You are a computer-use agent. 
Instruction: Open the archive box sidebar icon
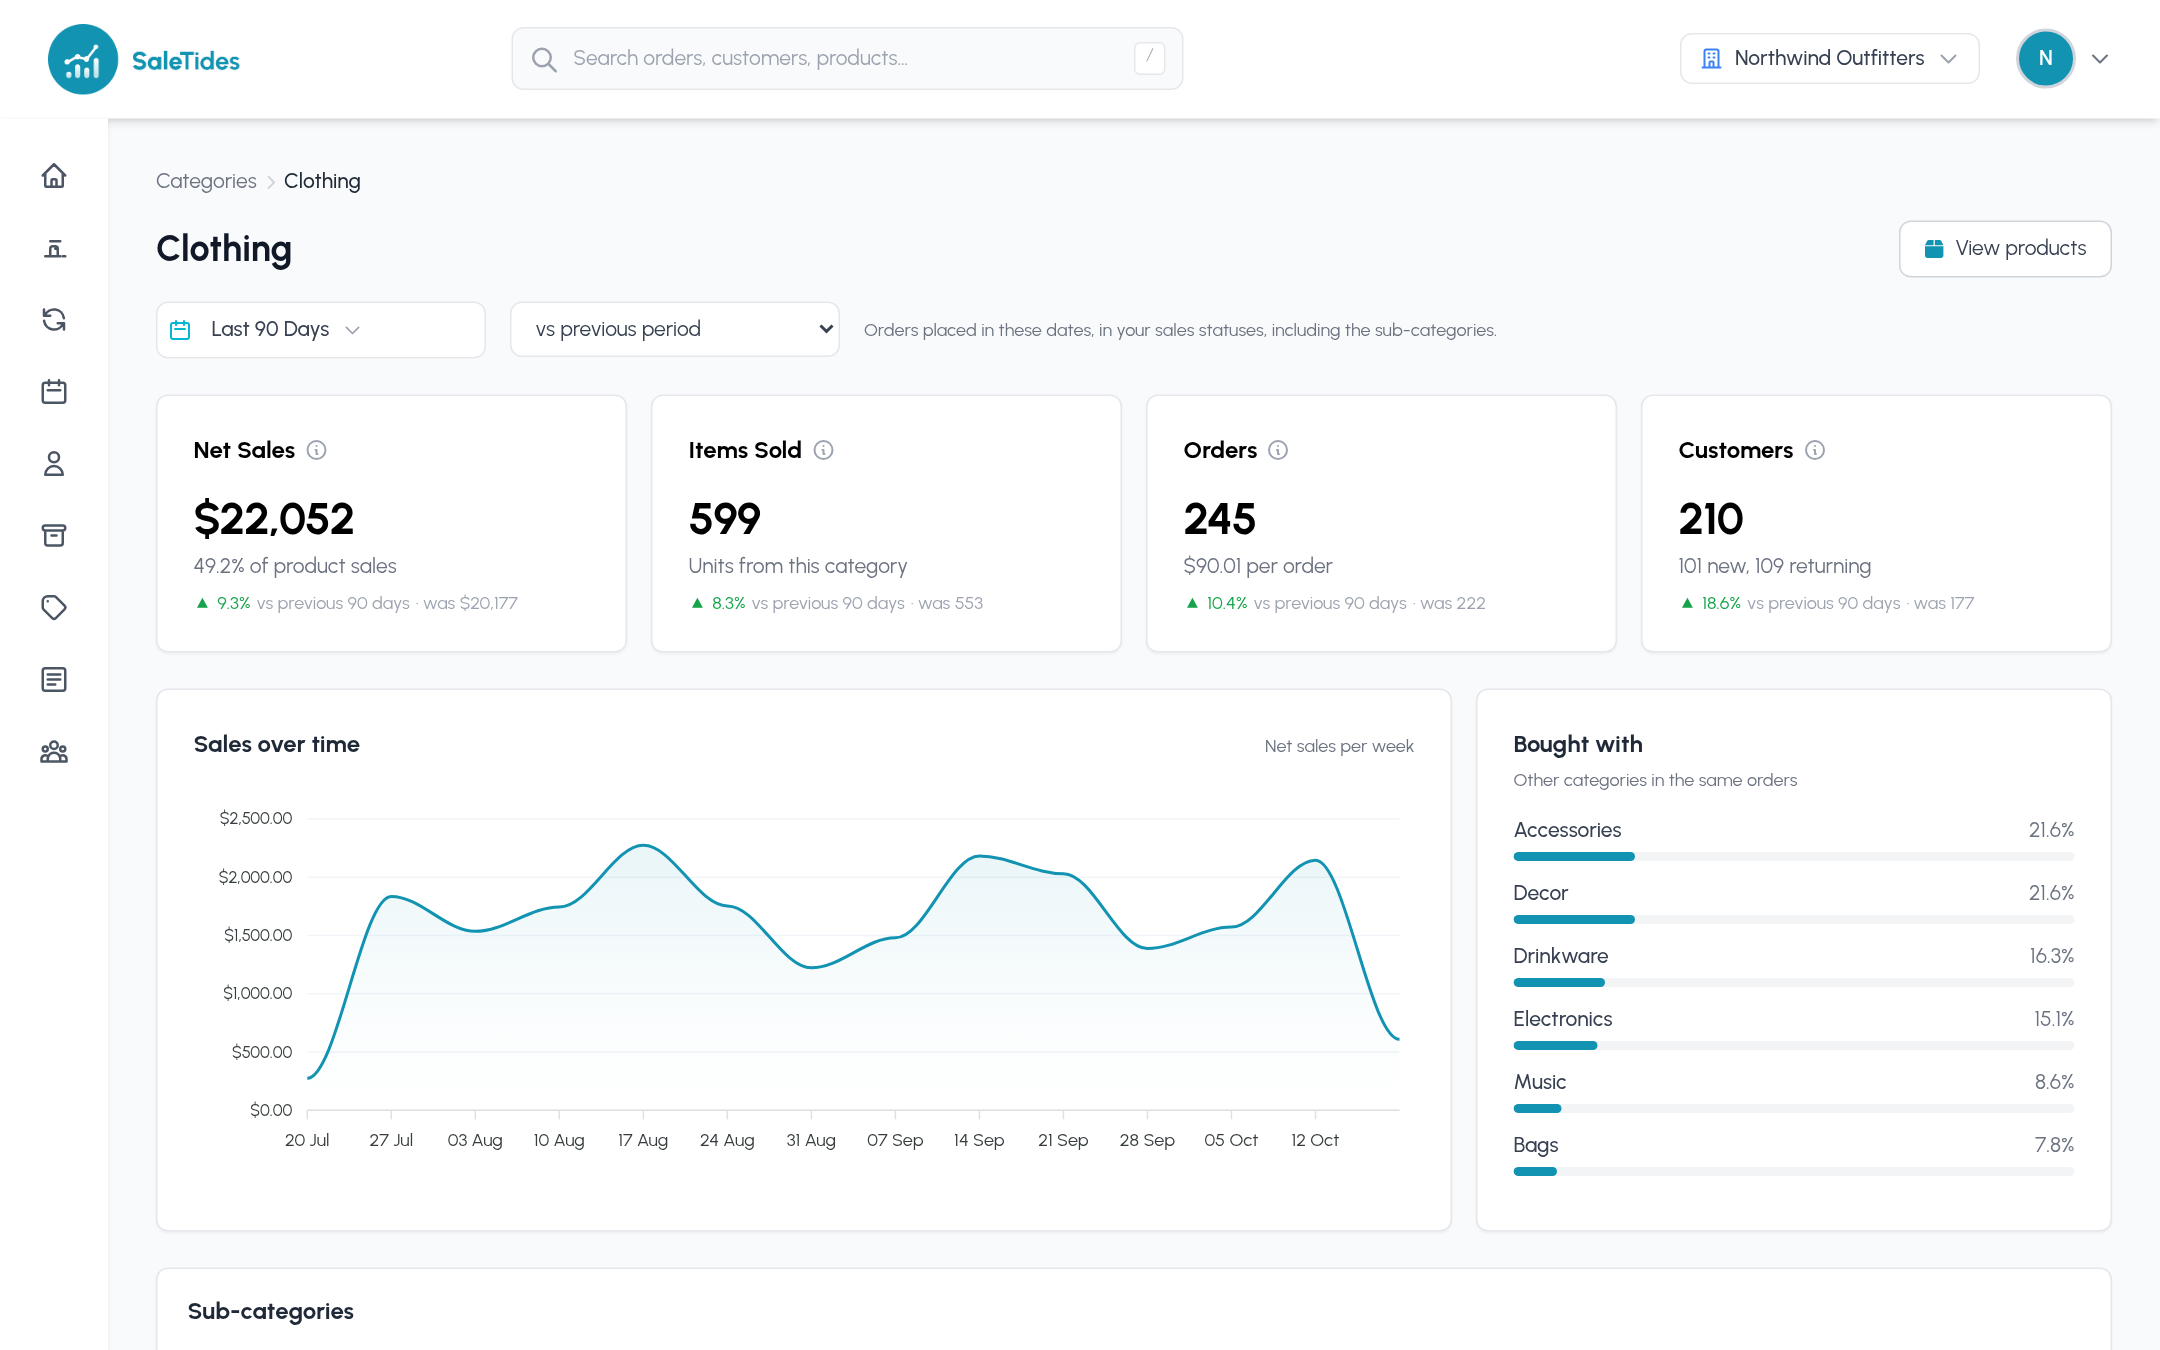54,536
